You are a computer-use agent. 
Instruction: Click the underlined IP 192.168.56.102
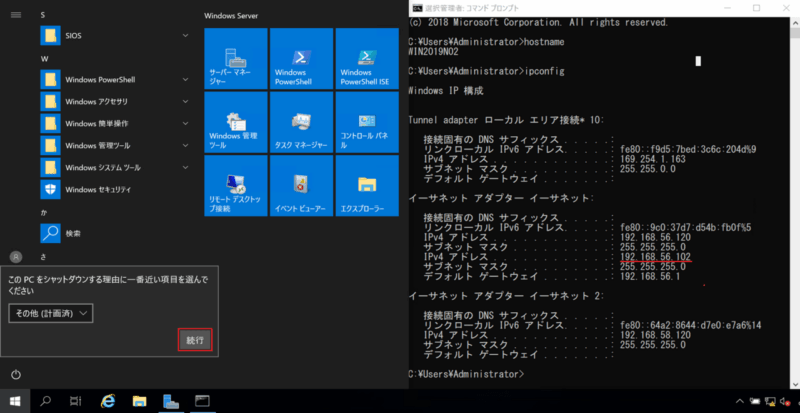[x=656, y=256]
